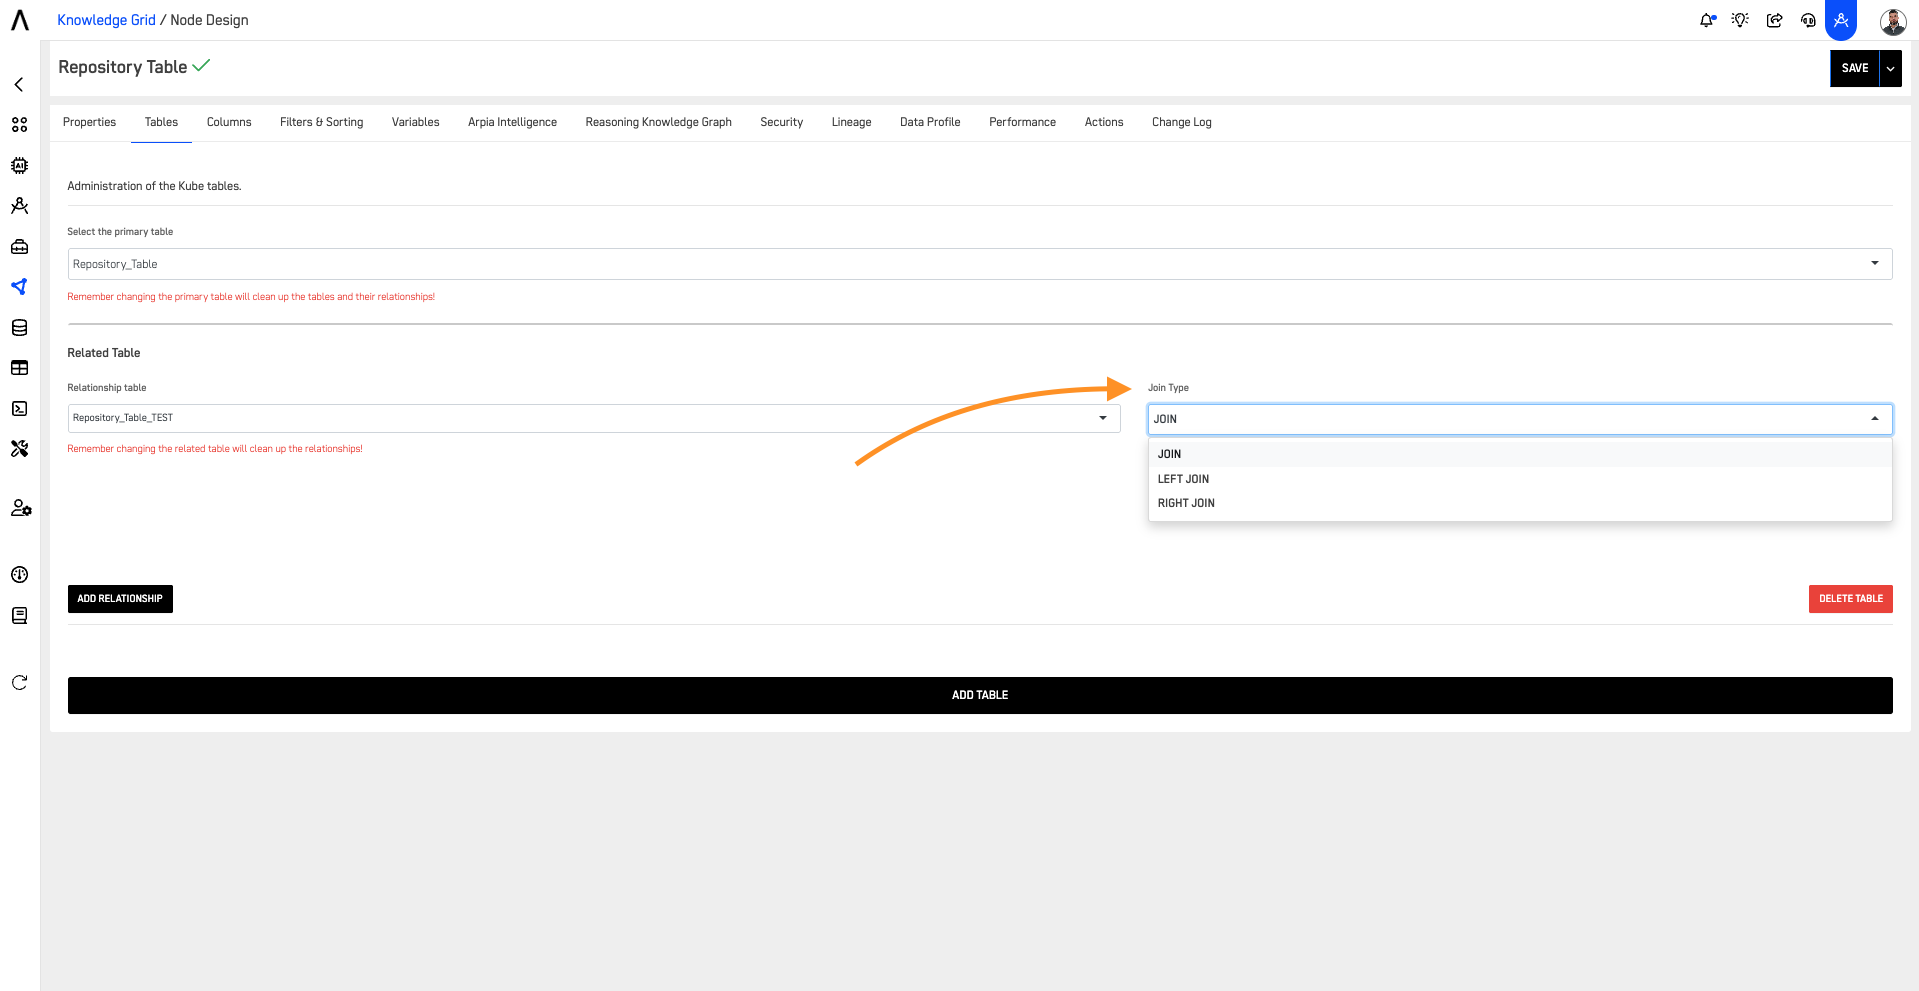Click the Arpia logo at top left
This screenshot has height=991, width=1919.
coord(20,20)
